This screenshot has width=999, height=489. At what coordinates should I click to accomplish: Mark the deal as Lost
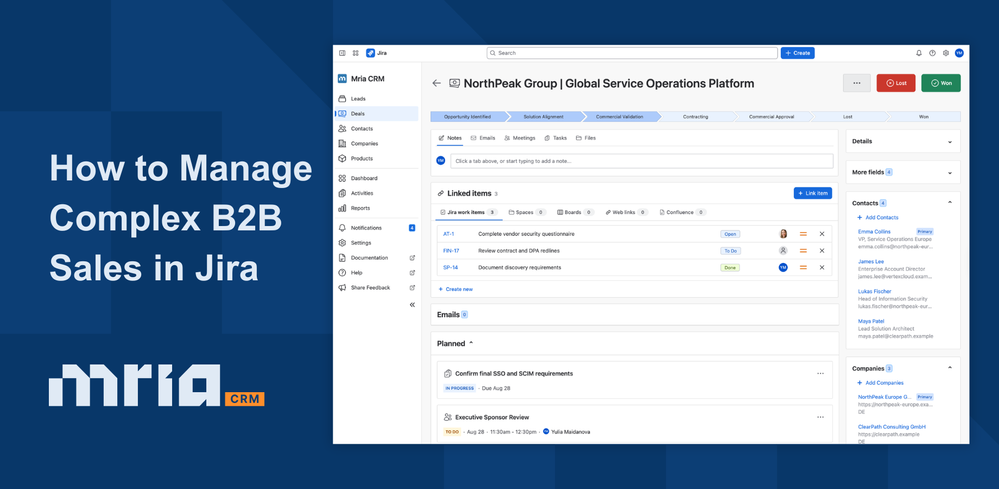pyautogui.click(x=896, y=83)
